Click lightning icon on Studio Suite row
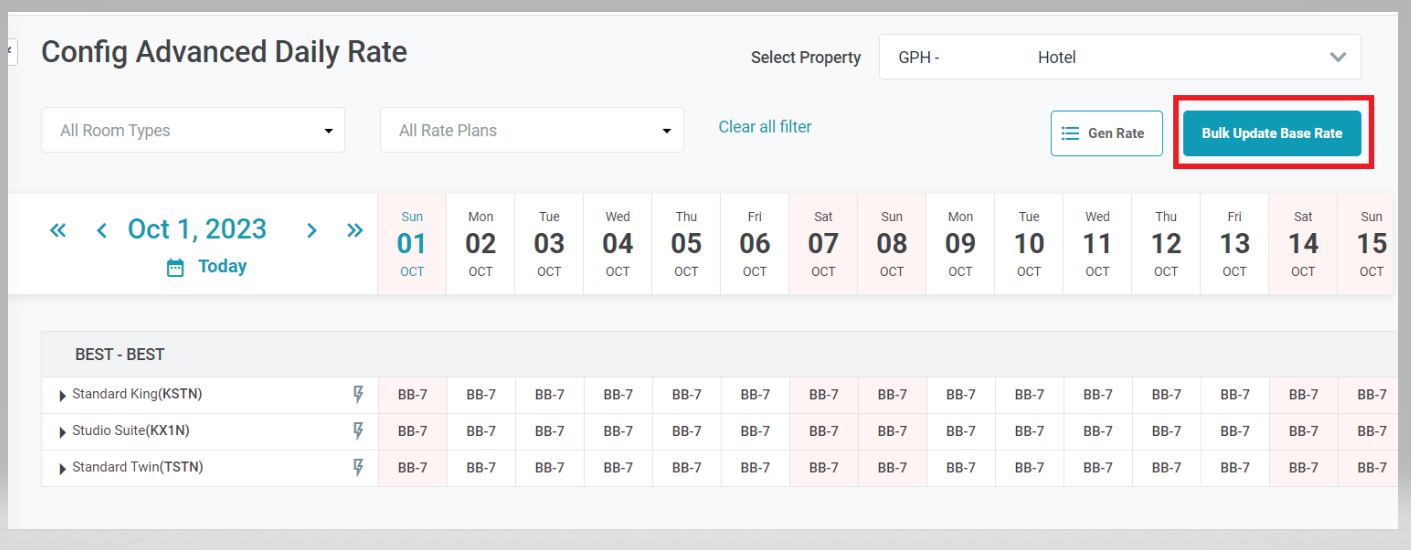This screenshot has height=550, width=1411. [x=359, y=431]
